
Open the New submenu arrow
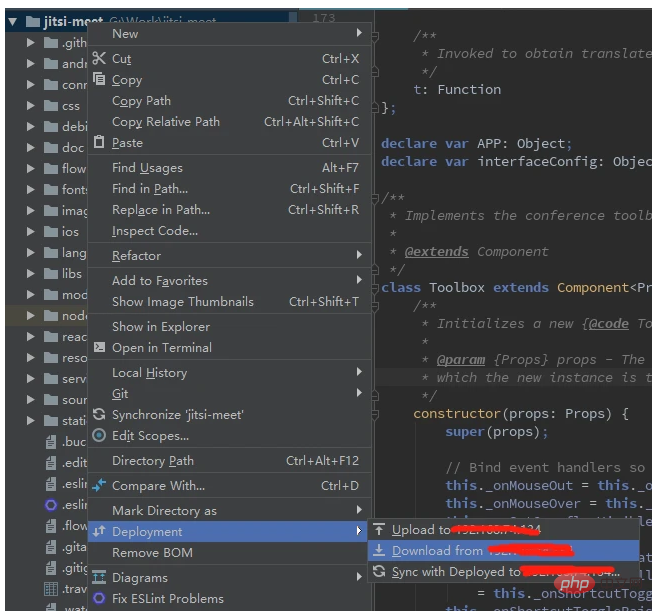[x=359, y=32]
